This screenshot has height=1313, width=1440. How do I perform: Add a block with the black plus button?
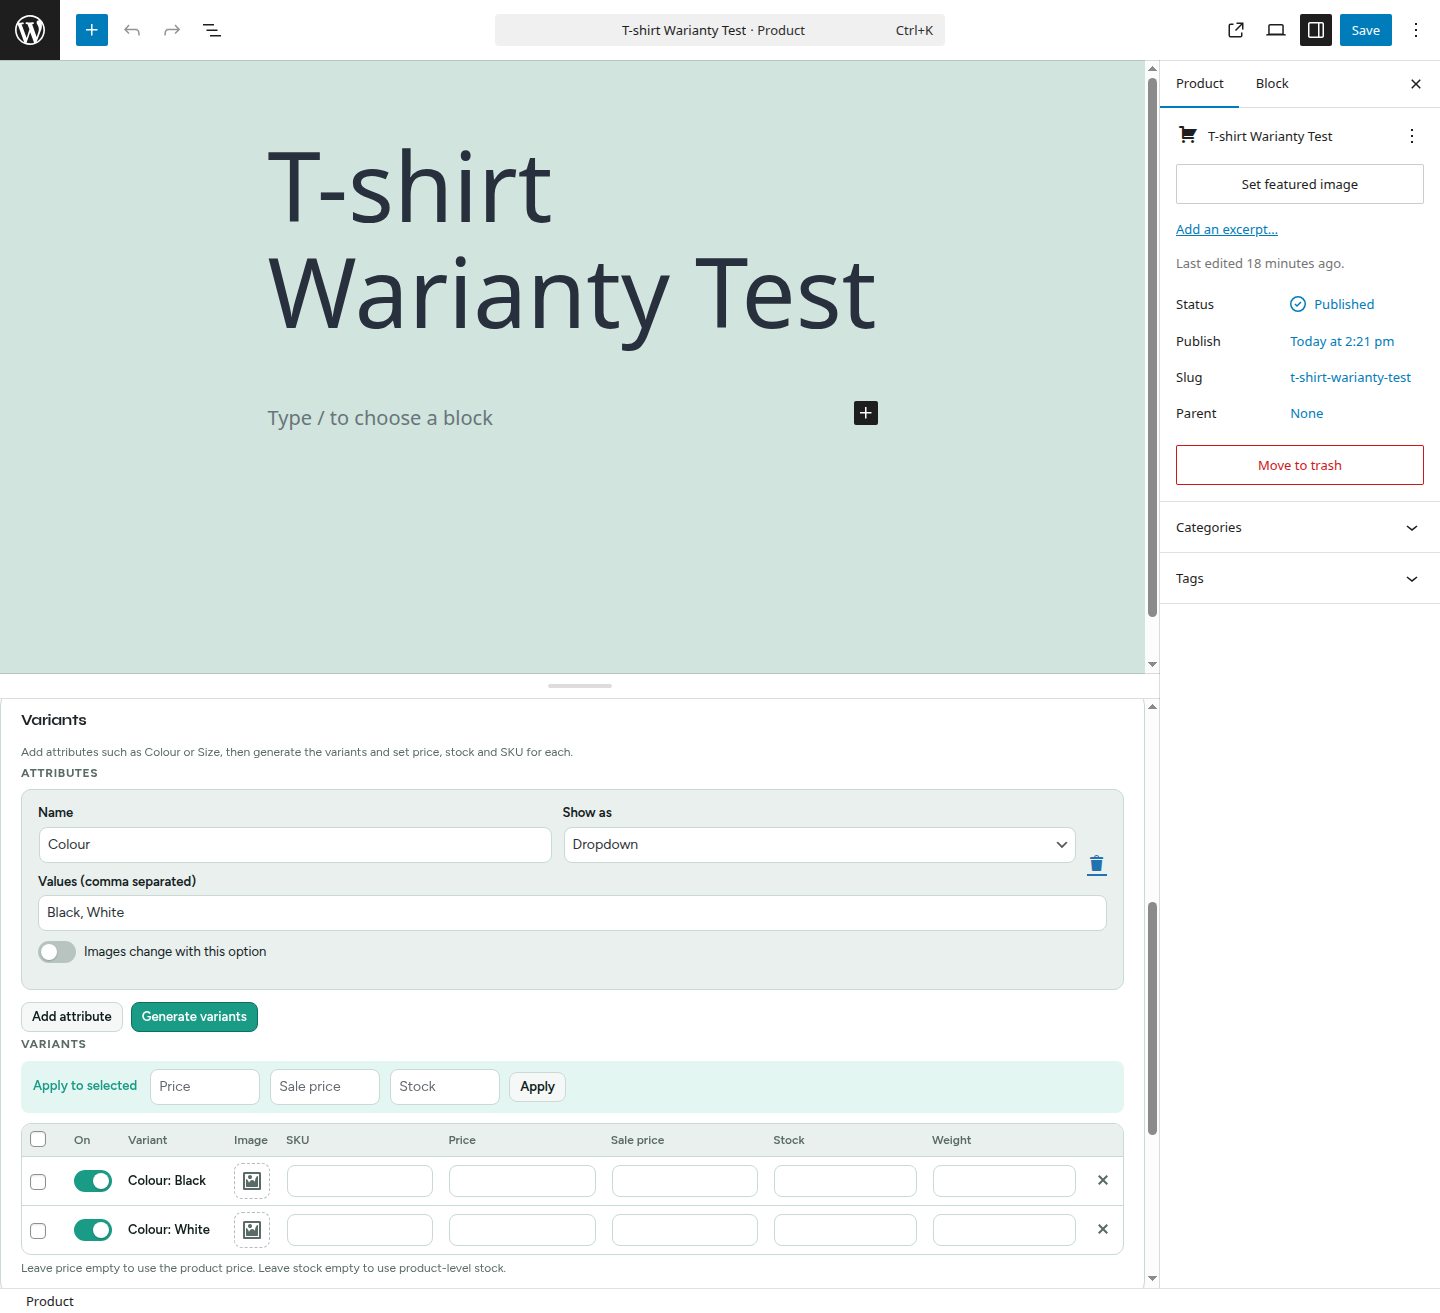click(866, 413)
